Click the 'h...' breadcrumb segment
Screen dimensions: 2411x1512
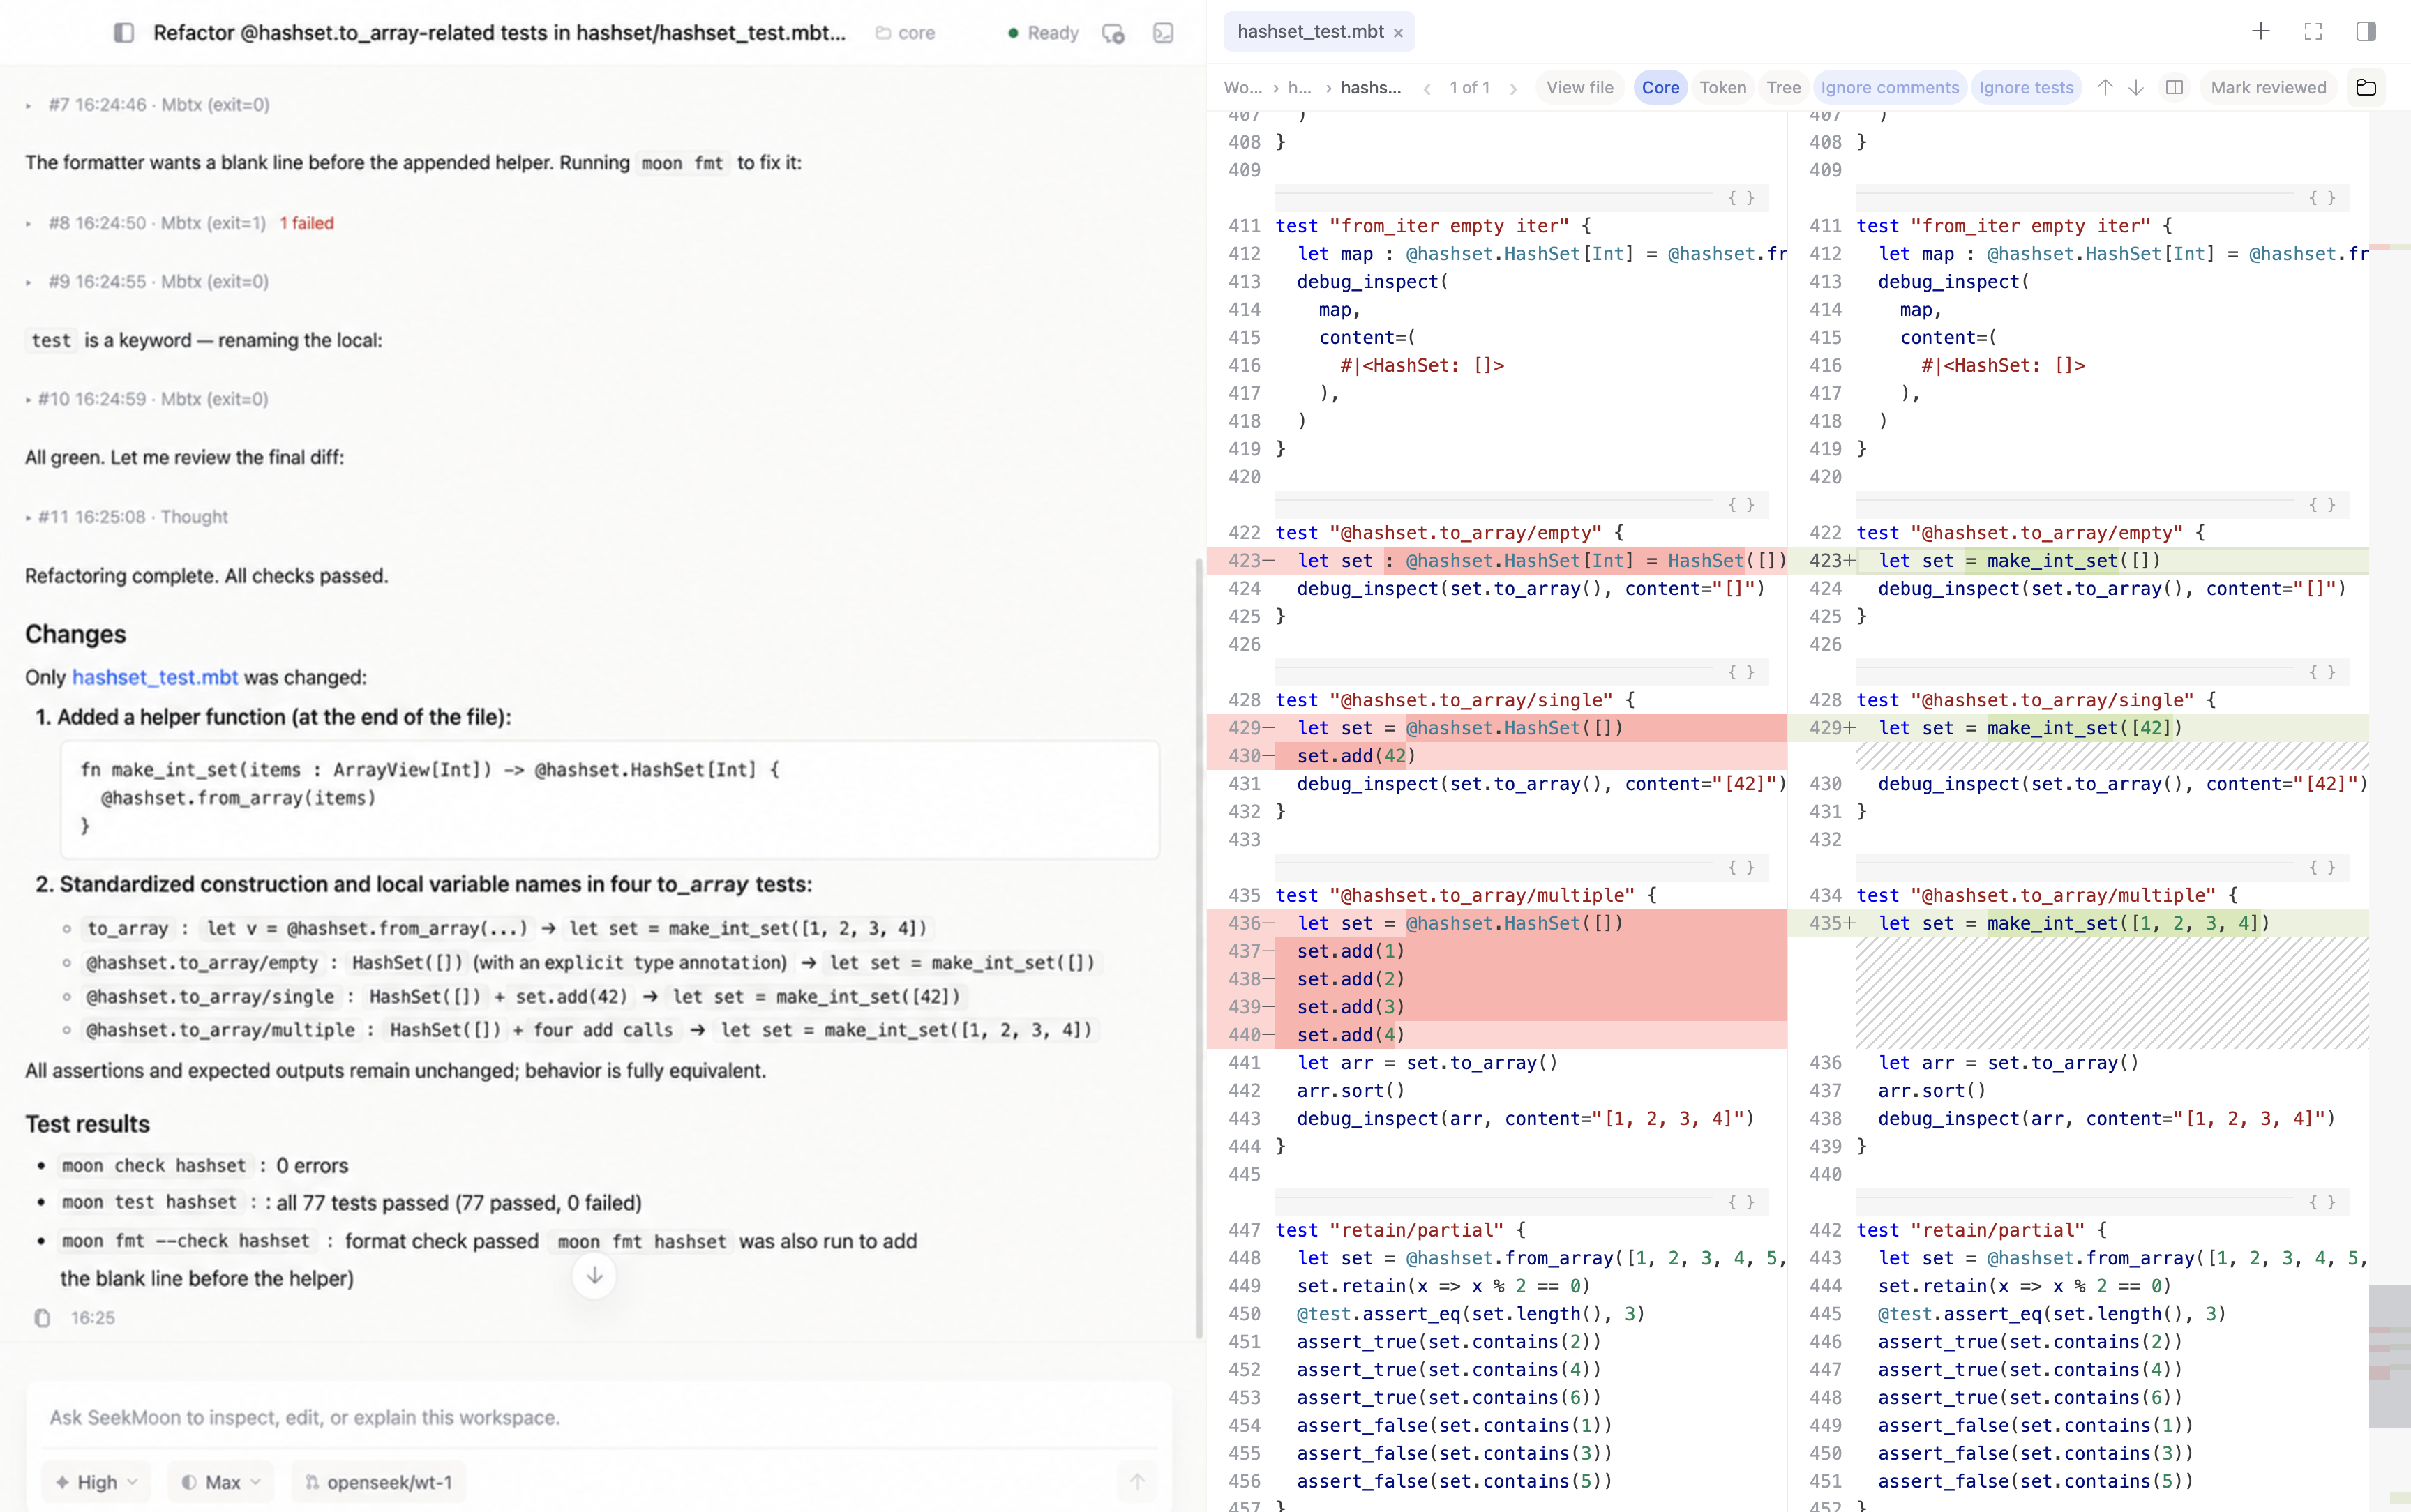[x=1299, y=88]
